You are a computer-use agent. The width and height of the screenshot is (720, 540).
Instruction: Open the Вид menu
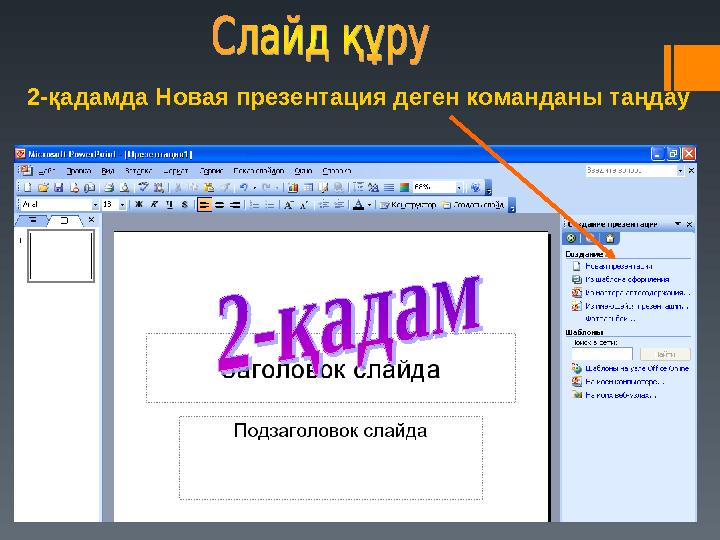point(107,171)
